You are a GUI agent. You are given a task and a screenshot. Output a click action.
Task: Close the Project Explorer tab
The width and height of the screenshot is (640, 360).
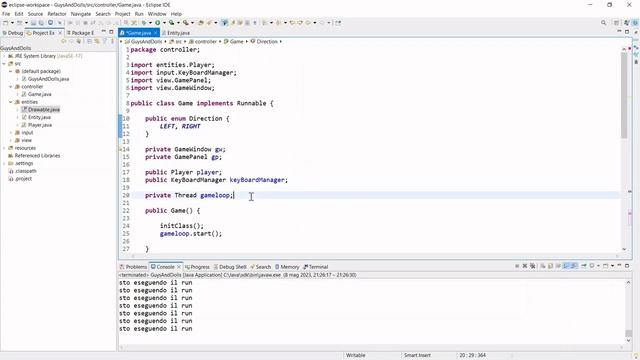(60, 33)
